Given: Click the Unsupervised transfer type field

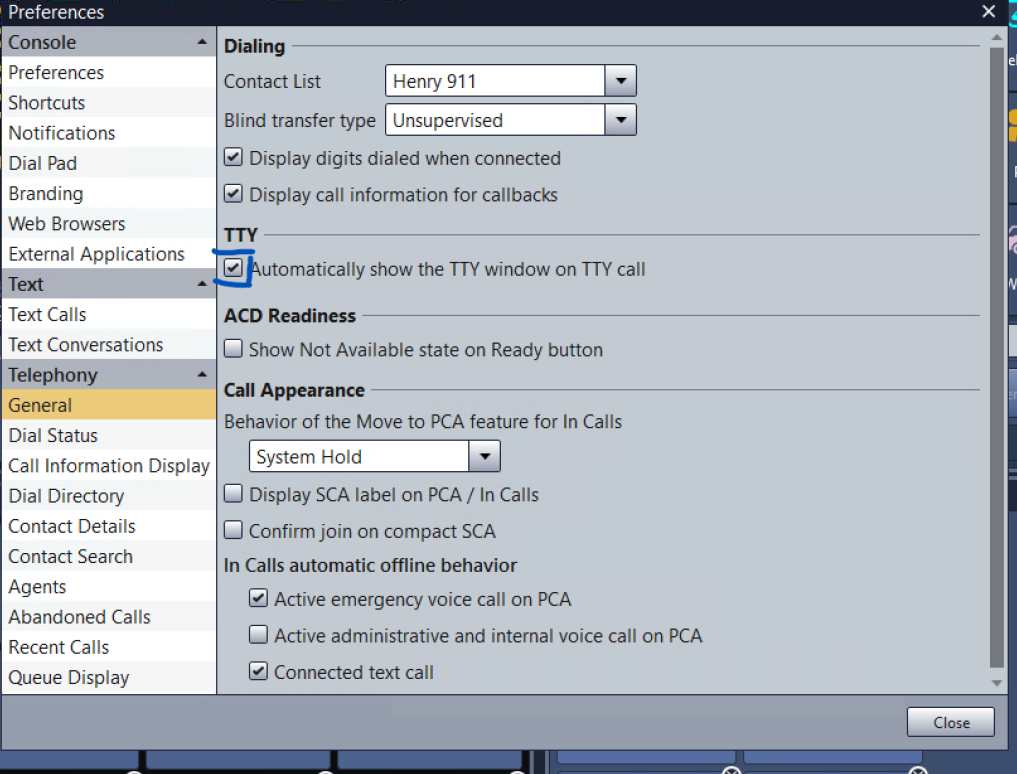Looking at the screenshot, I should (x=496, y=120).
